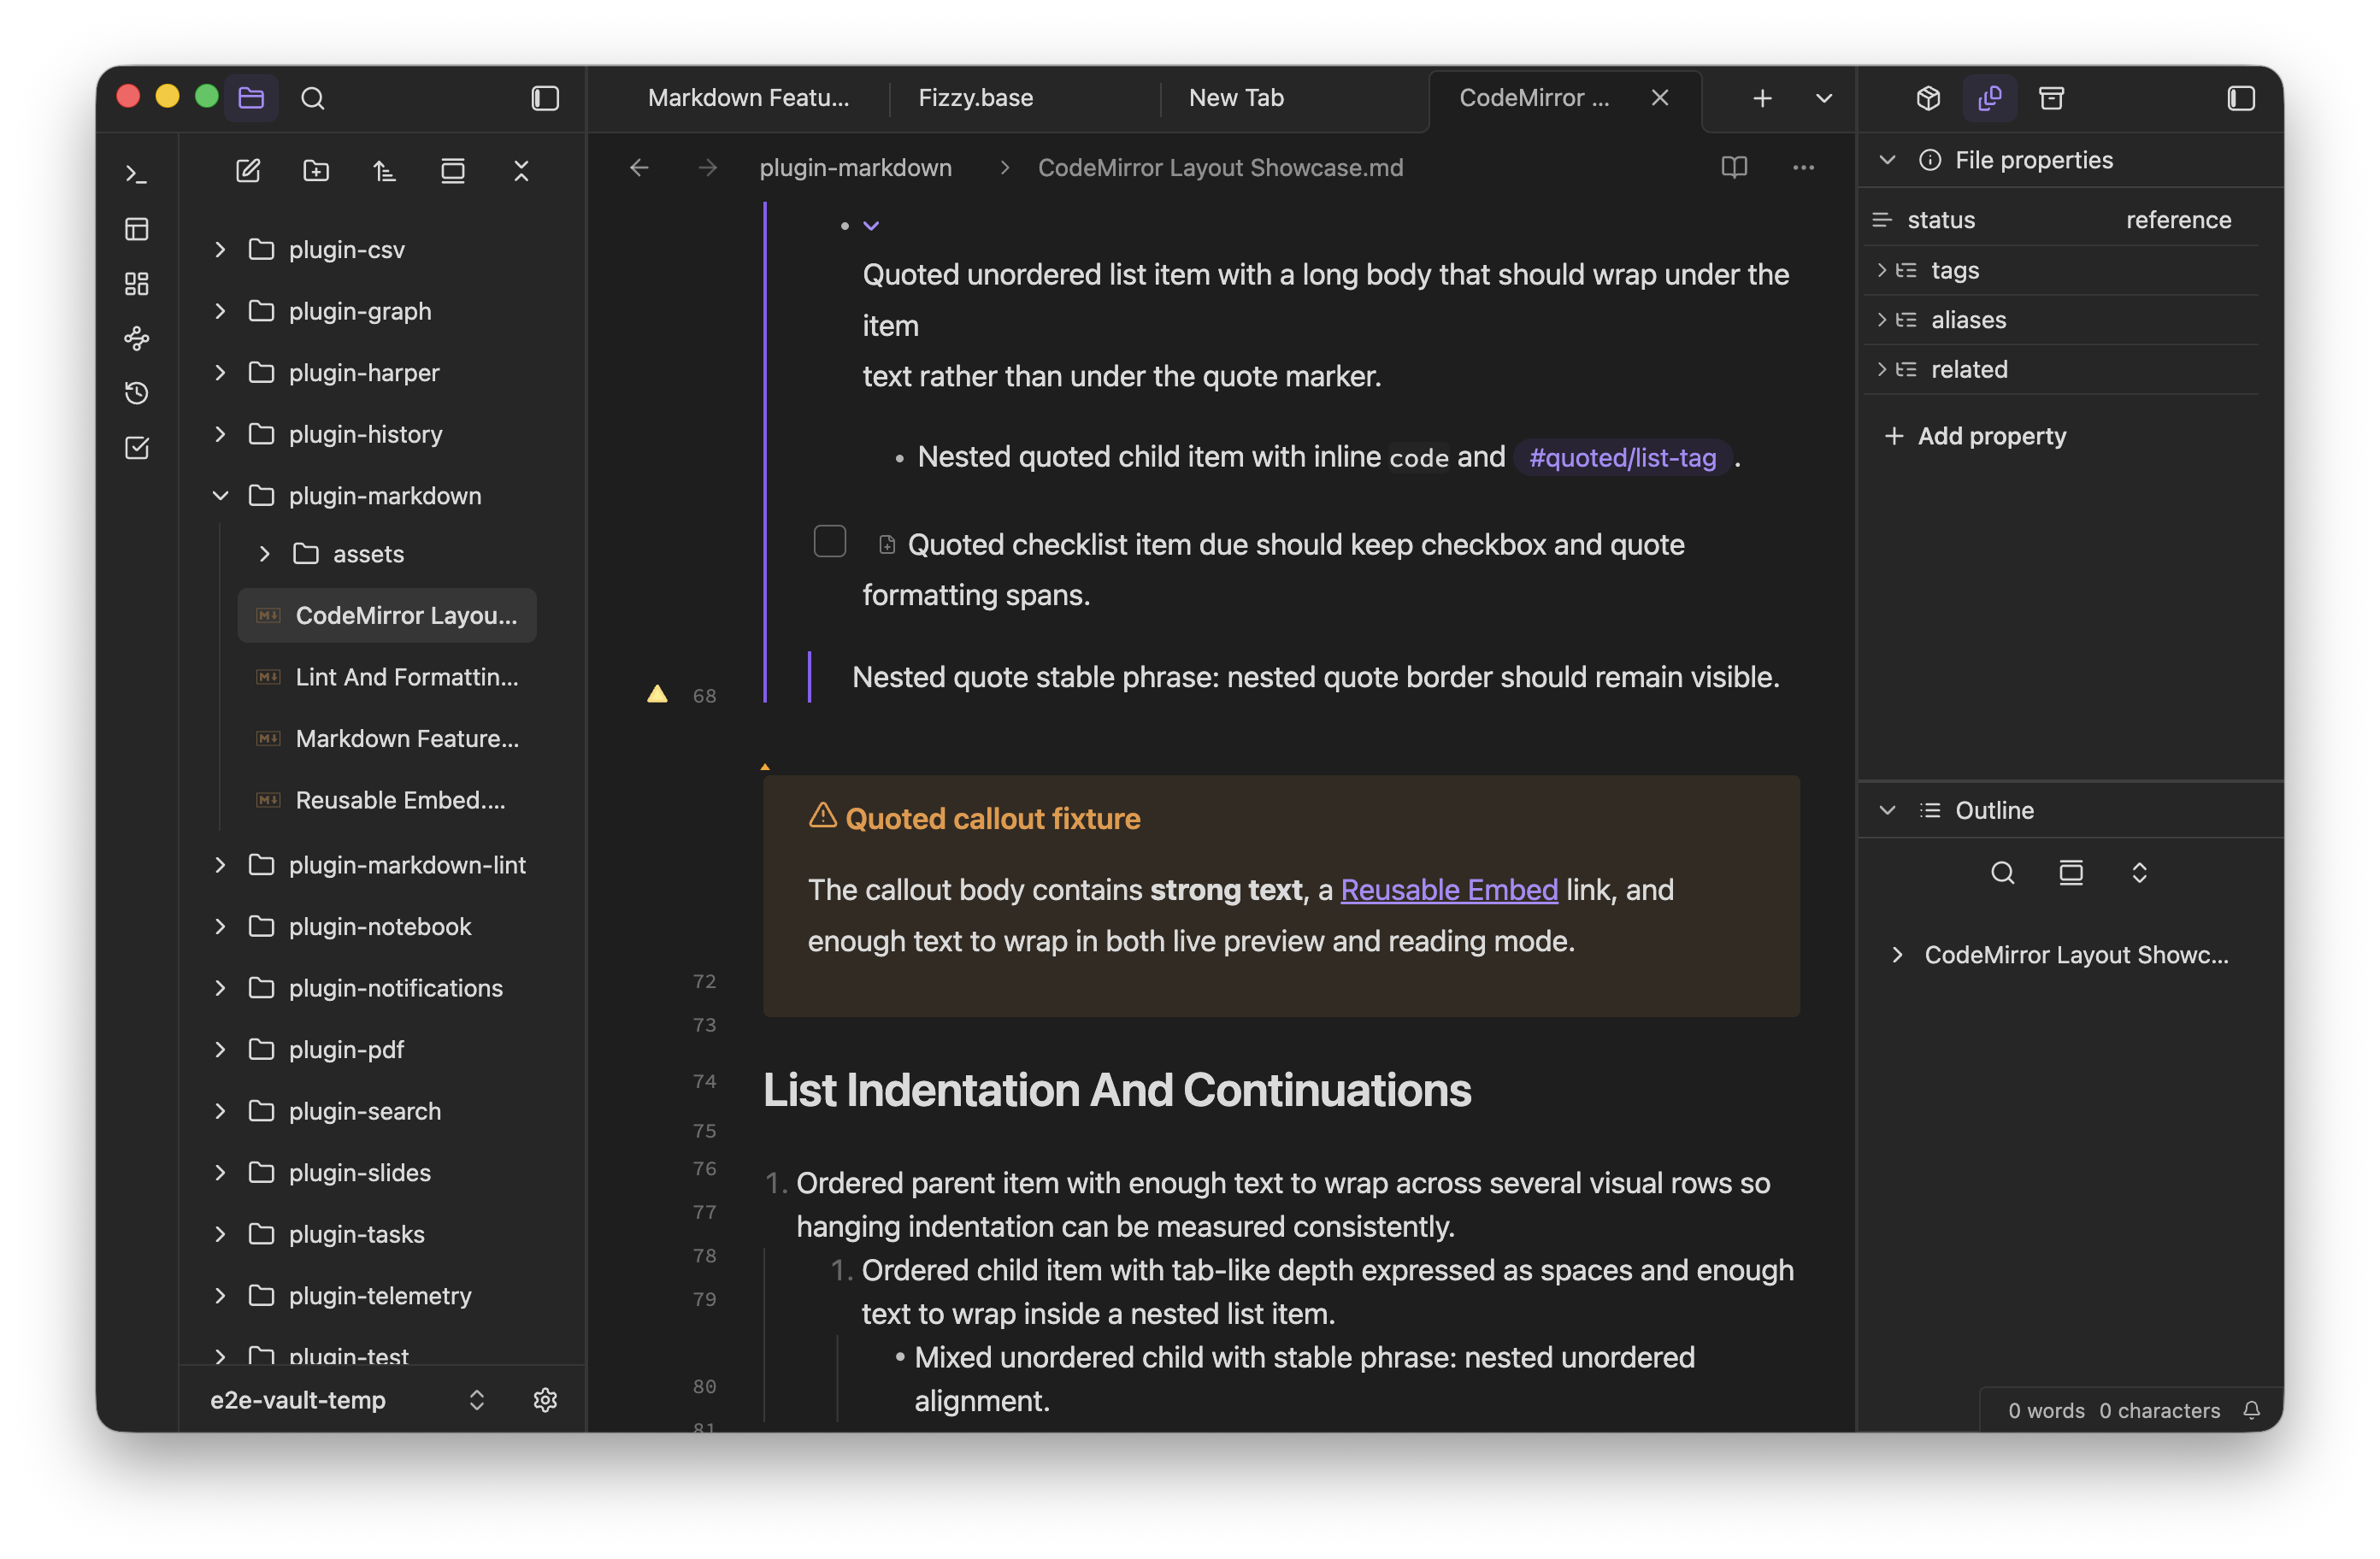Click Add property button
The image size is (2380, 1559).
1975,436
